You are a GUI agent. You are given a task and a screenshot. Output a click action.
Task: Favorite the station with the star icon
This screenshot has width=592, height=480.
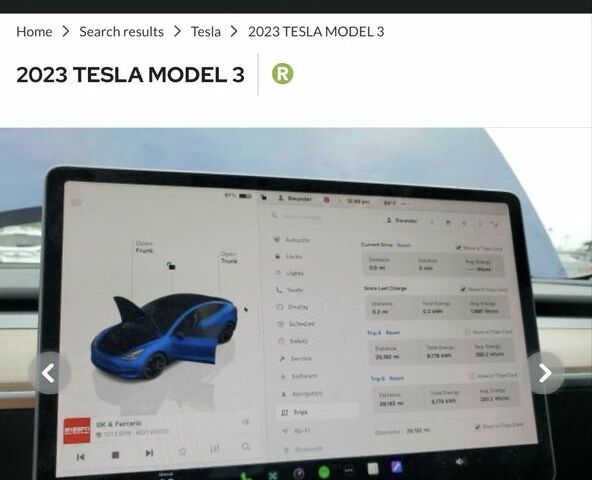(x=182, y=451)
